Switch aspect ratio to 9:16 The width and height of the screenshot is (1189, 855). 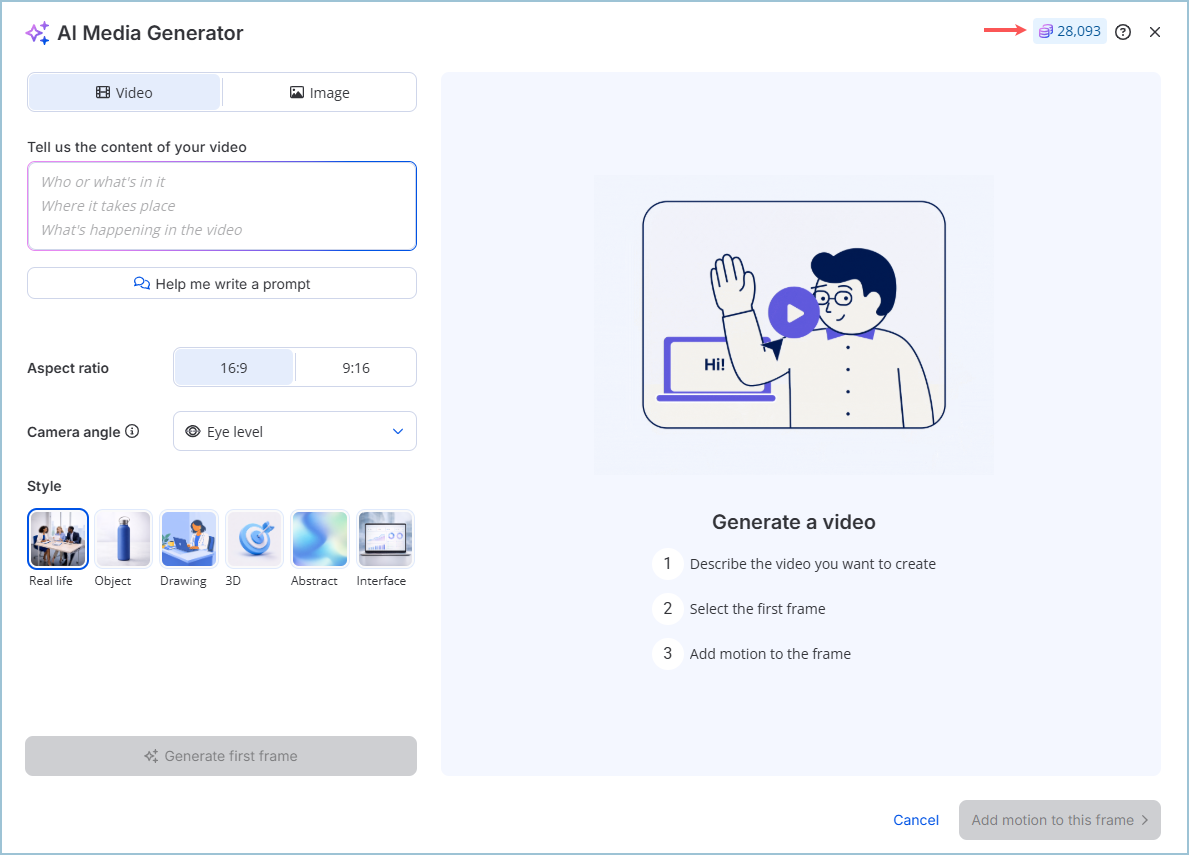[356, 368]
